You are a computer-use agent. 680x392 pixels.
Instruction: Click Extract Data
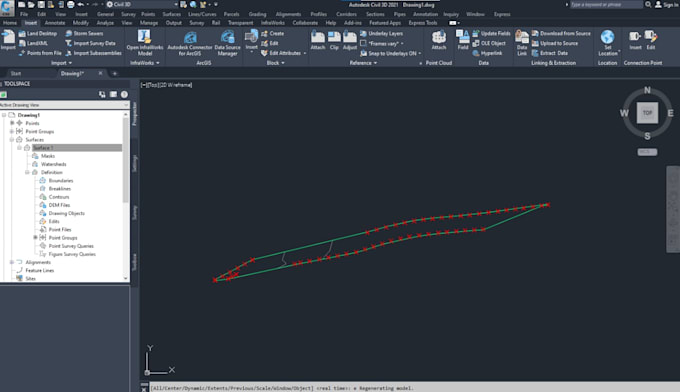click(550, 53)
